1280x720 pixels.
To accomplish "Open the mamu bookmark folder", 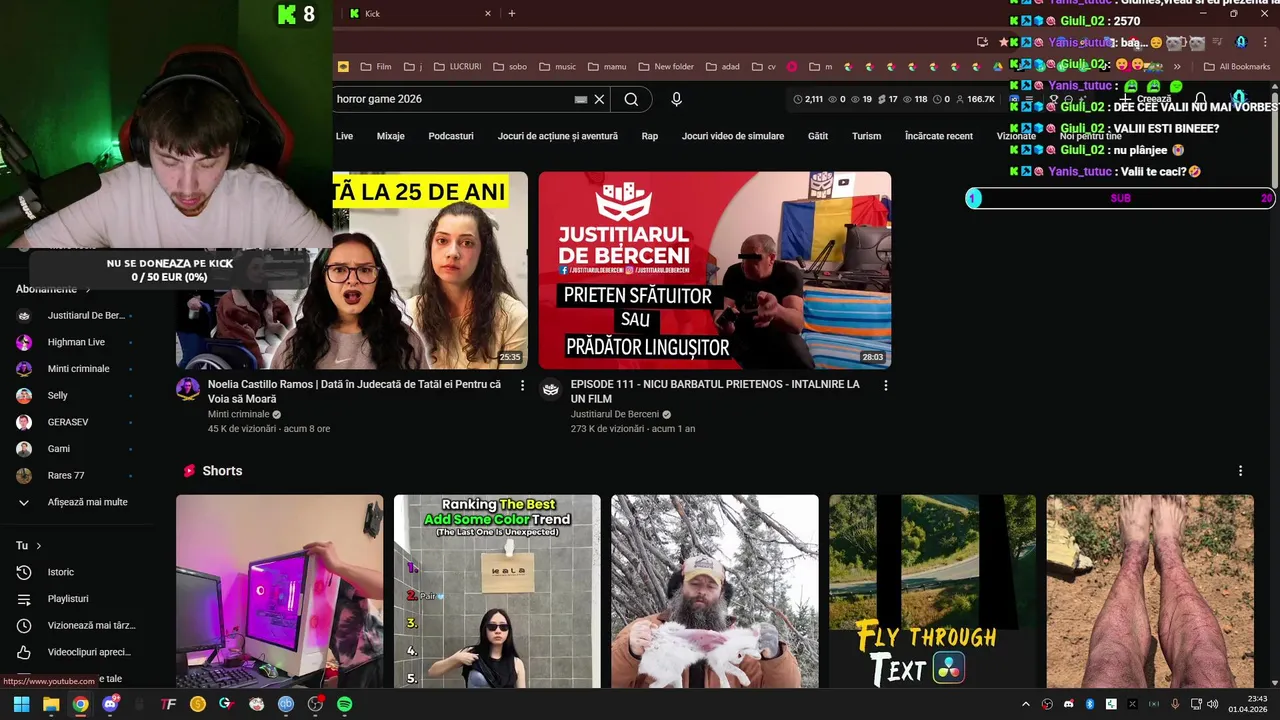I will point(607,67).
